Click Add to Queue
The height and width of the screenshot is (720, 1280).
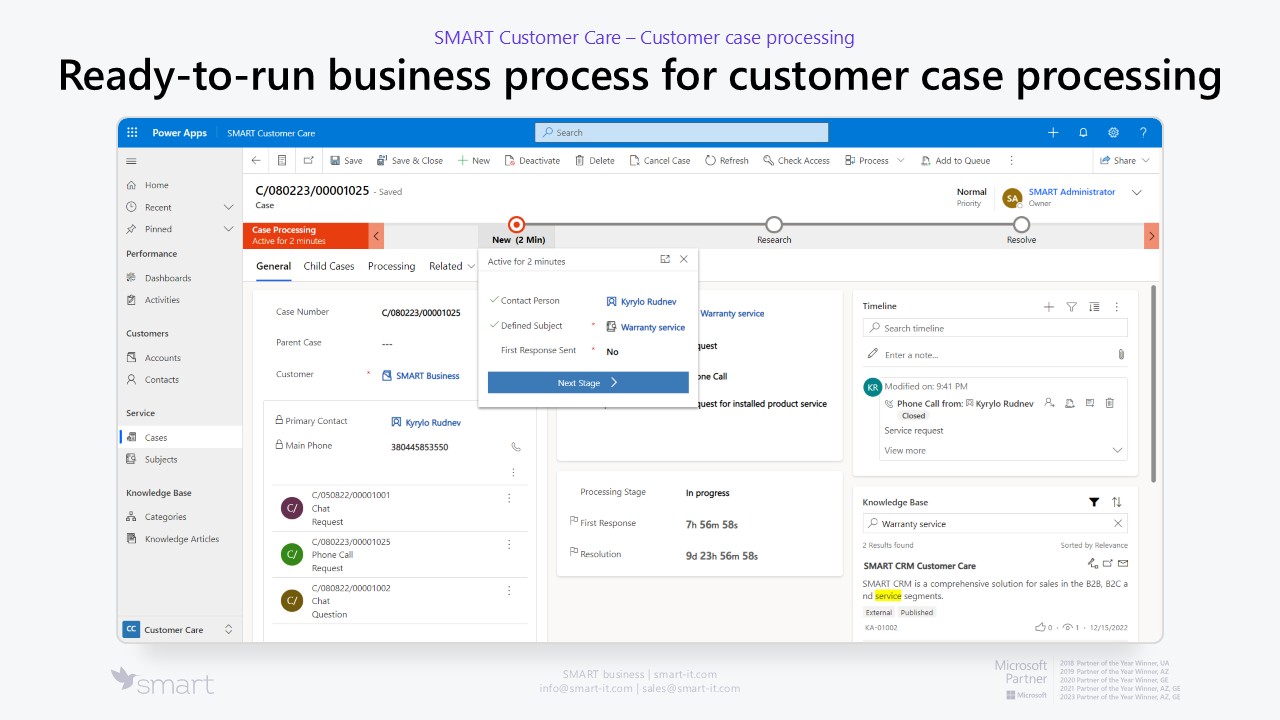955,160
